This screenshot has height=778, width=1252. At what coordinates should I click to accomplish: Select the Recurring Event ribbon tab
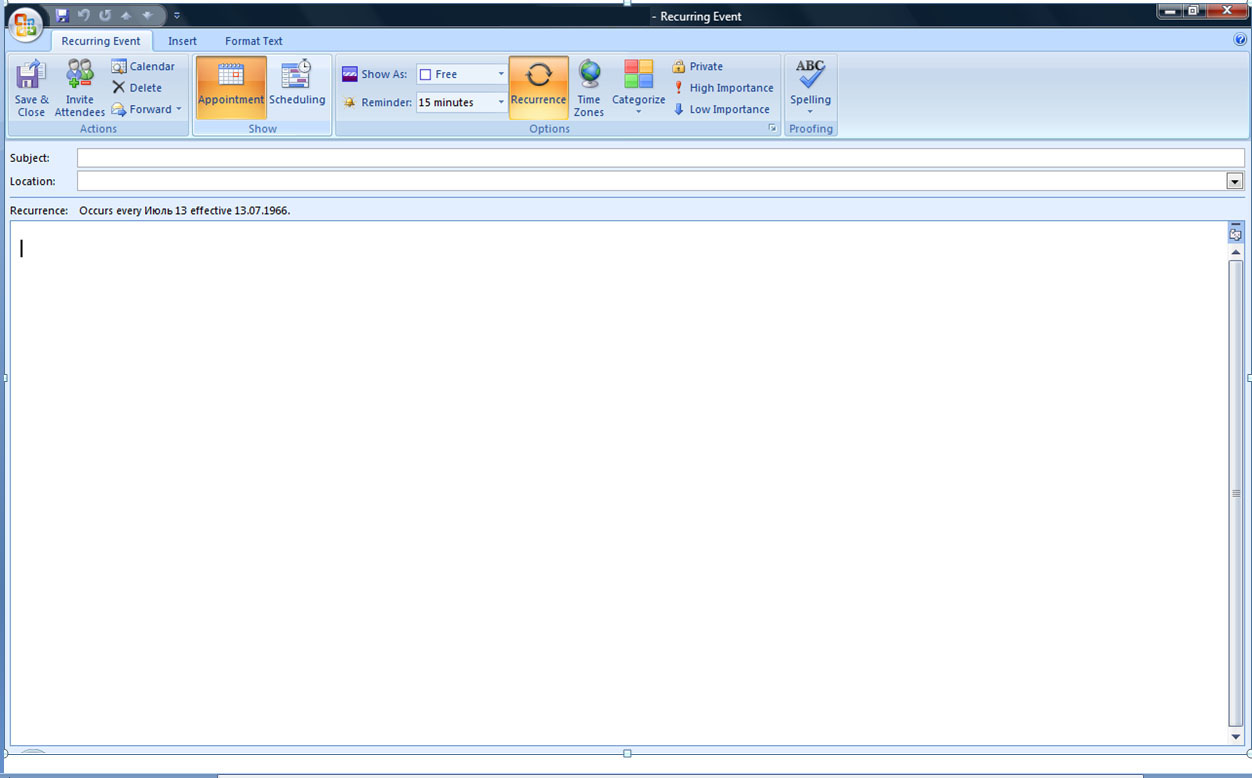click(x=101, y=41)
